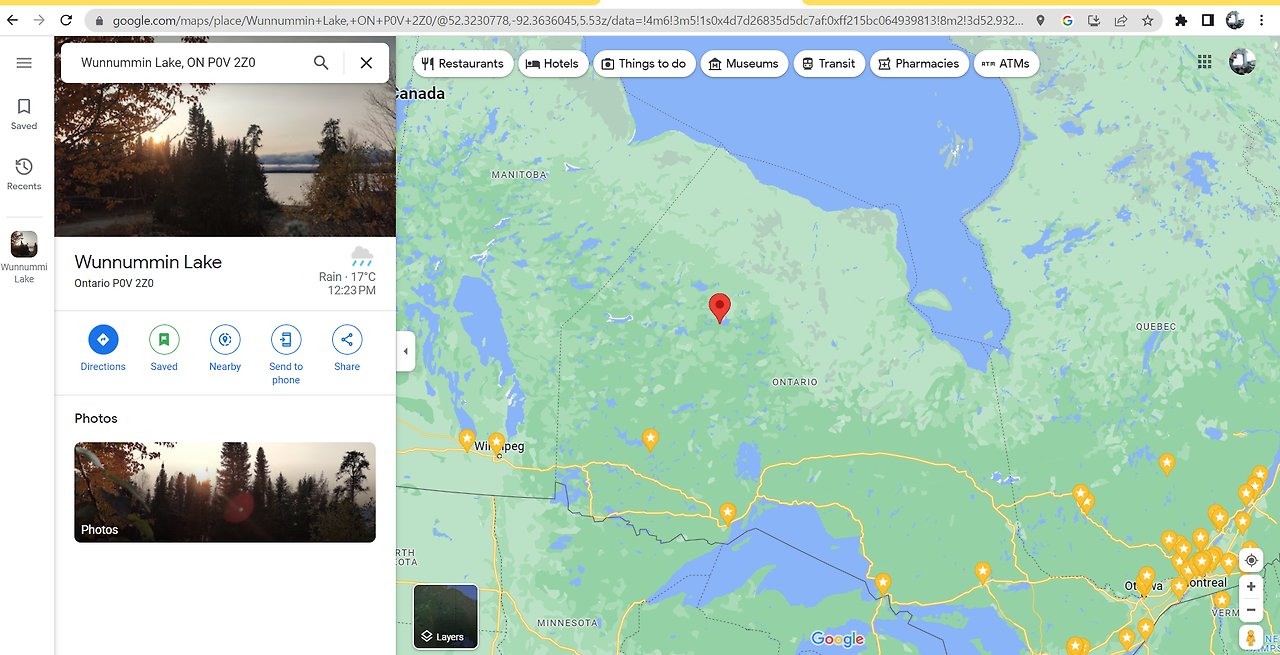The image size is (1280, 655).
Task: Click the QUEBEC label on the map
Action: coord(1156,327)
